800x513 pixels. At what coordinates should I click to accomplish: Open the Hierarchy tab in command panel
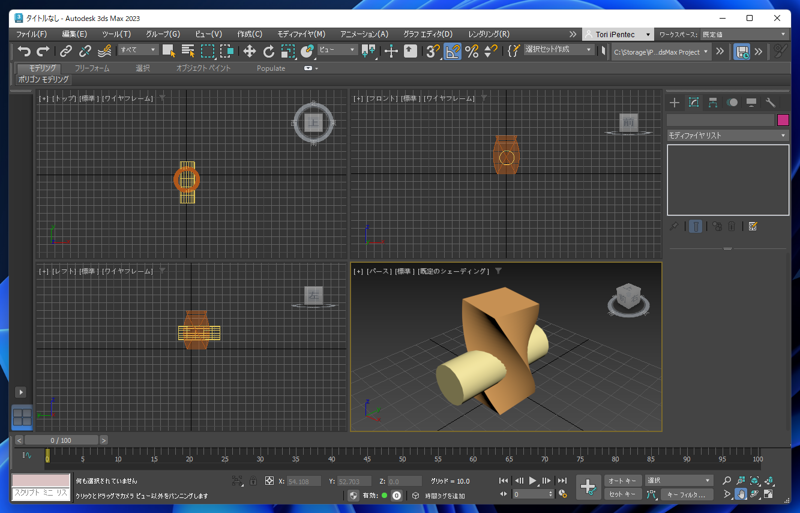tap(713, 103)
